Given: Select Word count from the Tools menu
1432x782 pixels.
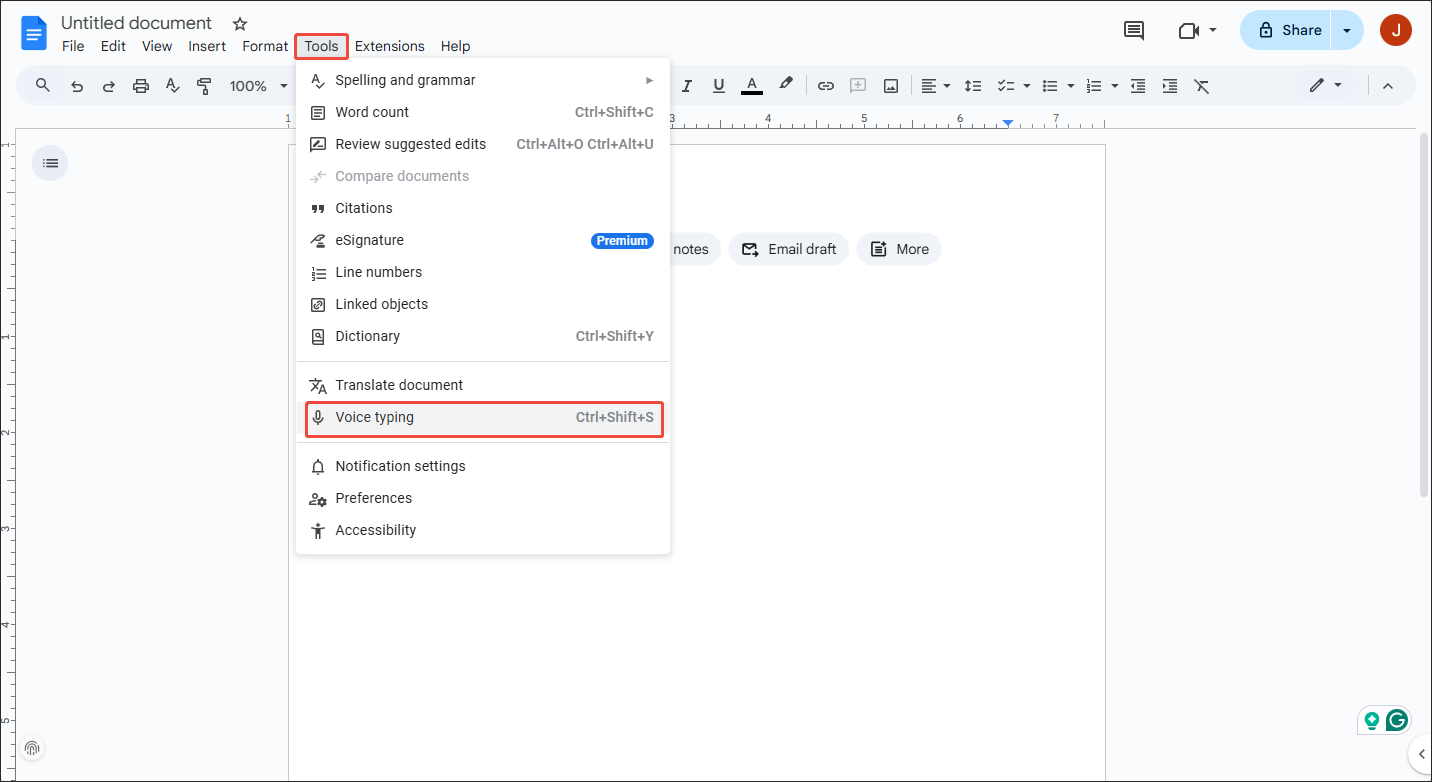Looking at the screenshot, I should tap(371, 112).
